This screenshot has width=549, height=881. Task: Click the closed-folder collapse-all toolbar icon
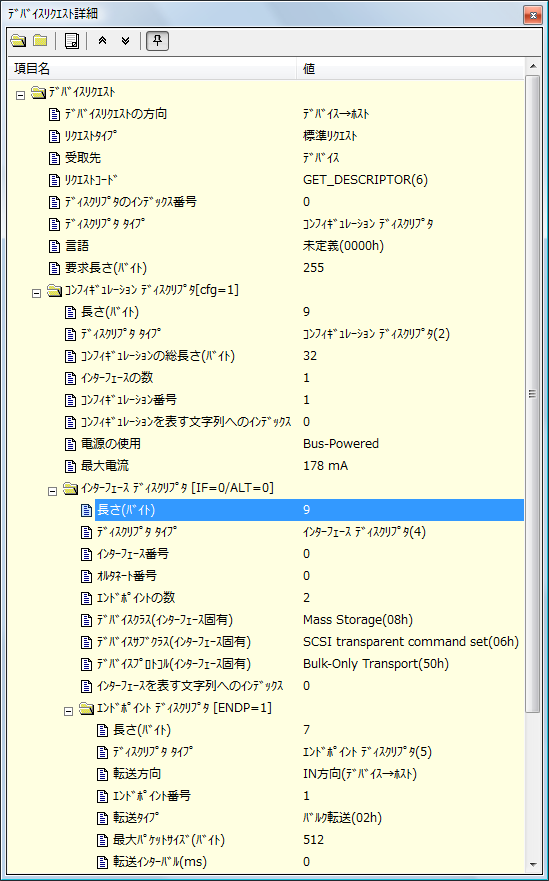click(40, 40)
